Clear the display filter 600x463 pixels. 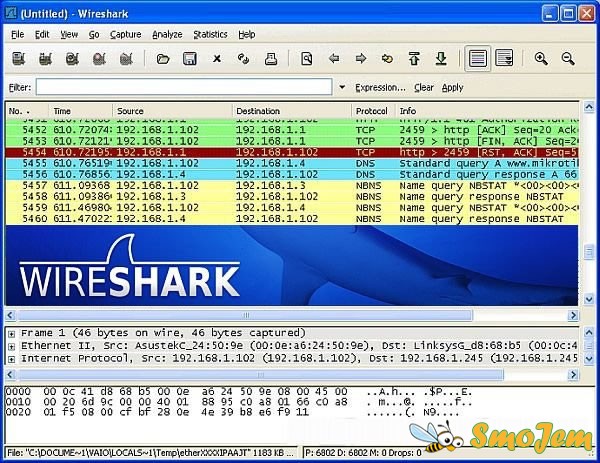(424, 88)
